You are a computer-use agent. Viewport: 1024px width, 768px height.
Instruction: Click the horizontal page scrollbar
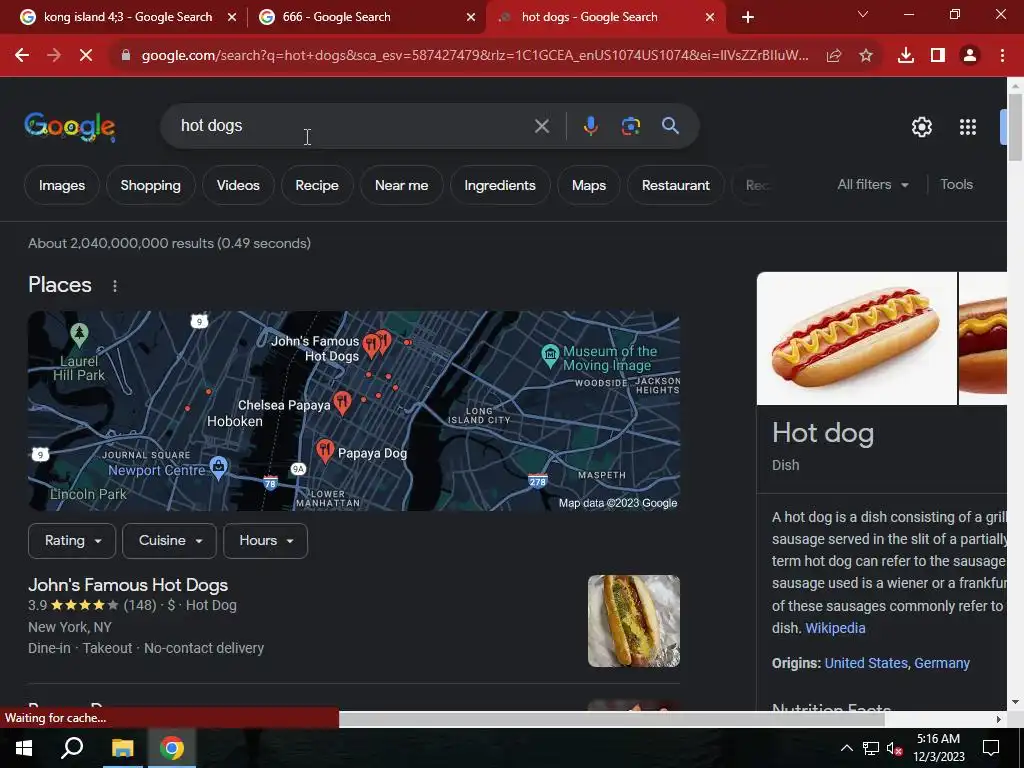tap(611, 719)
